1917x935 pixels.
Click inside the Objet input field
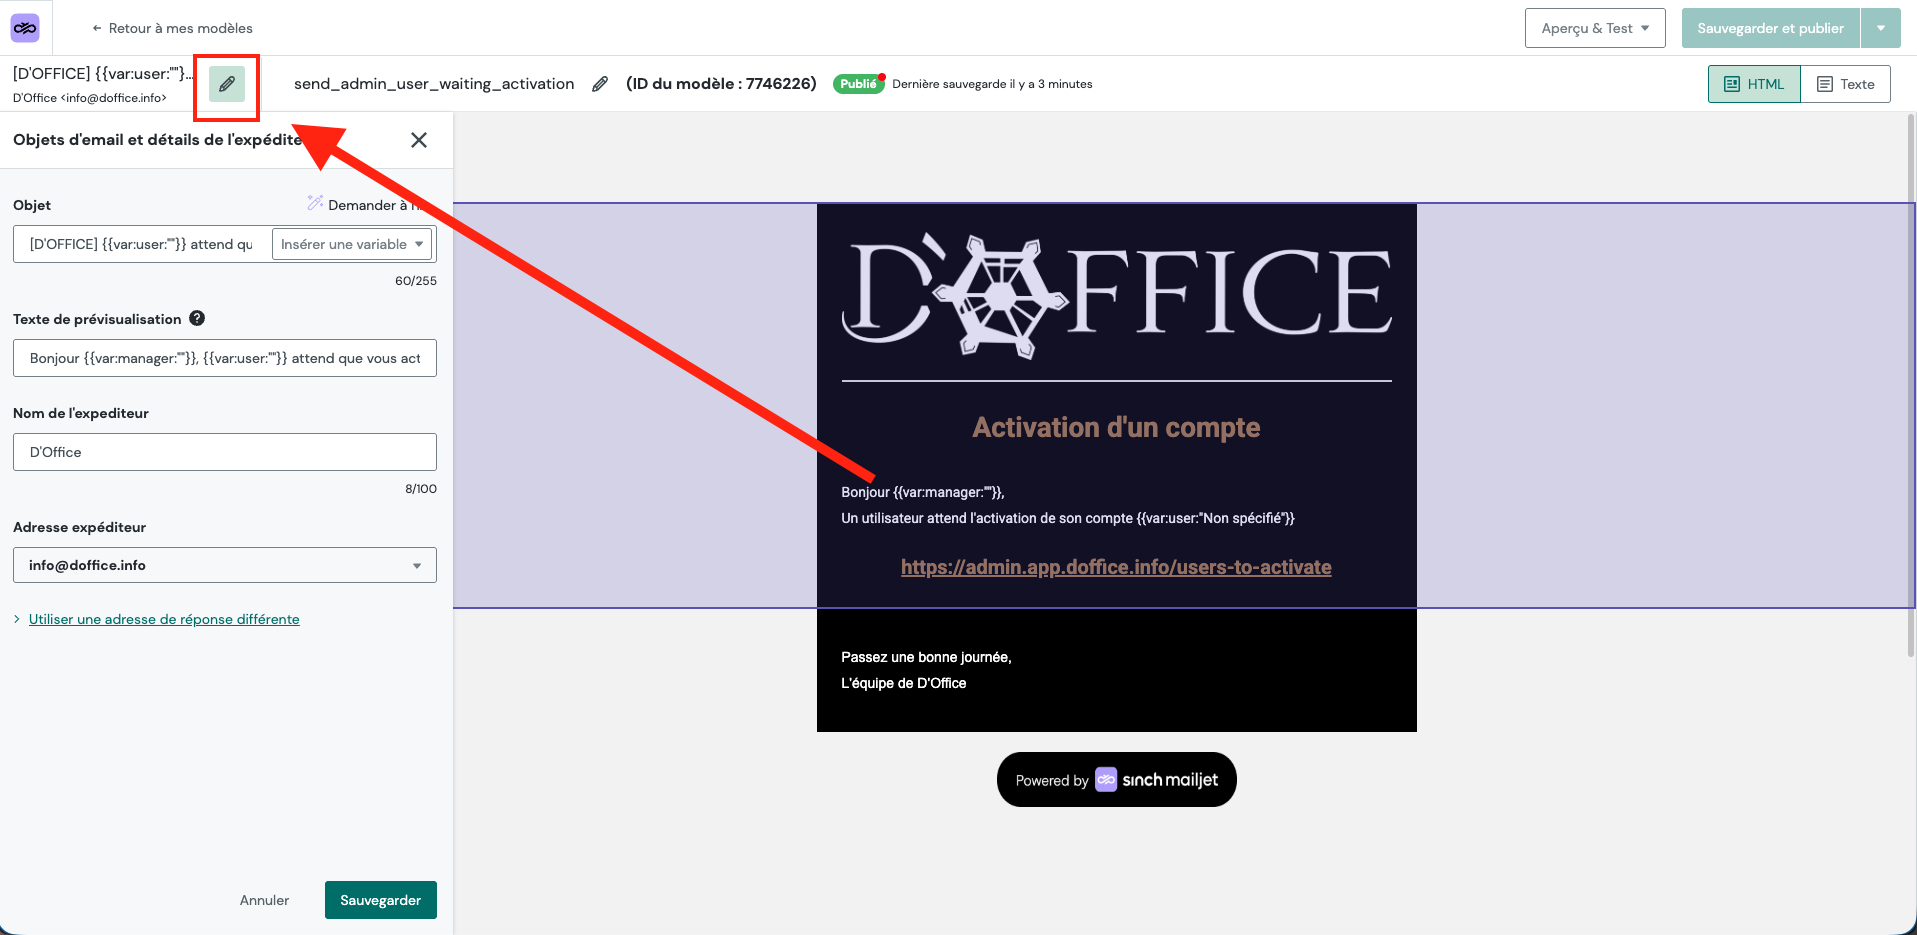click(x=140, y=243)
